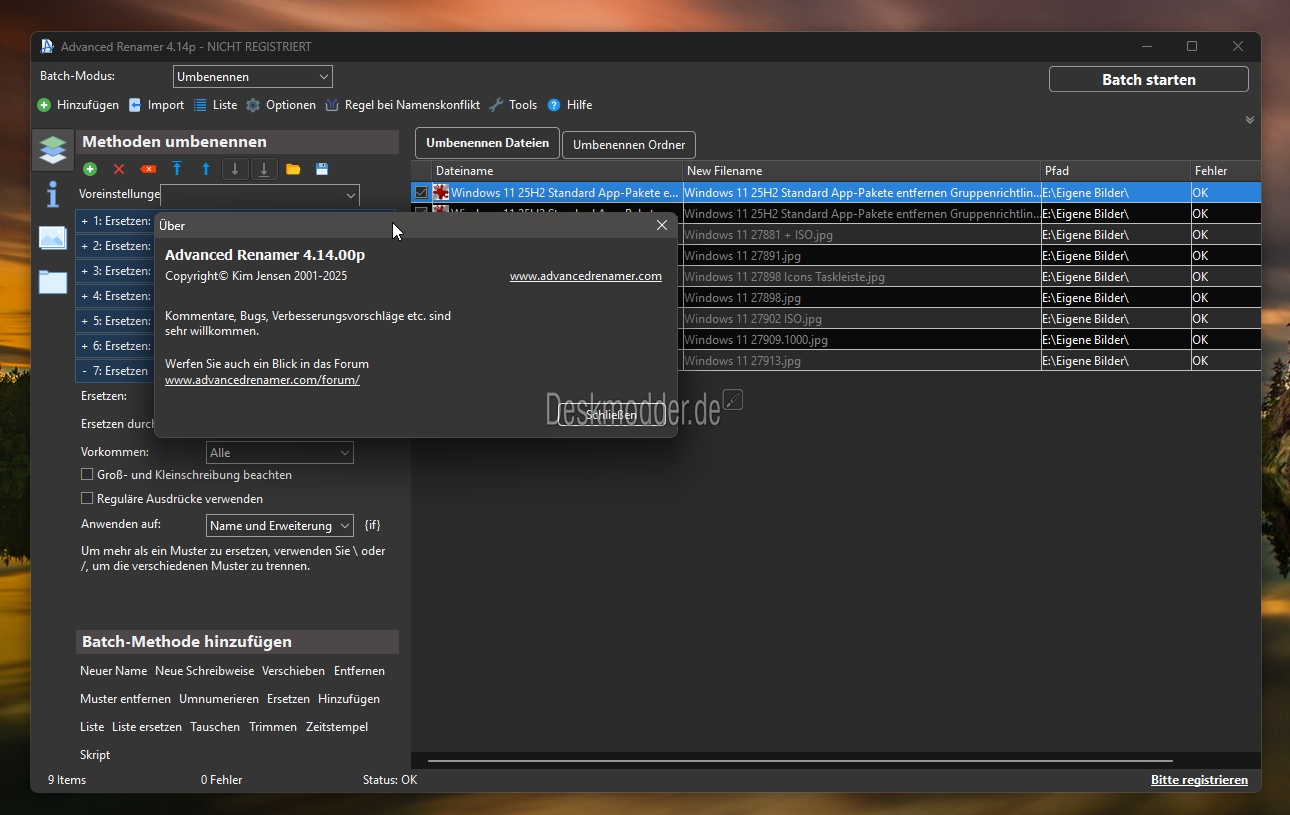Switch to Umbenennen Dateien tab

487,143
